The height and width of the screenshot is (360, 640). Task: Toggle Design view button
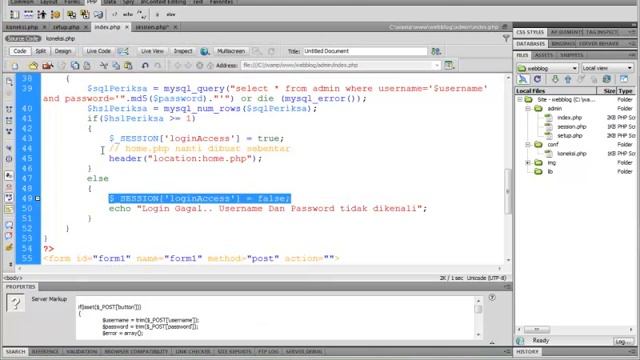click(x=63, y=51)
